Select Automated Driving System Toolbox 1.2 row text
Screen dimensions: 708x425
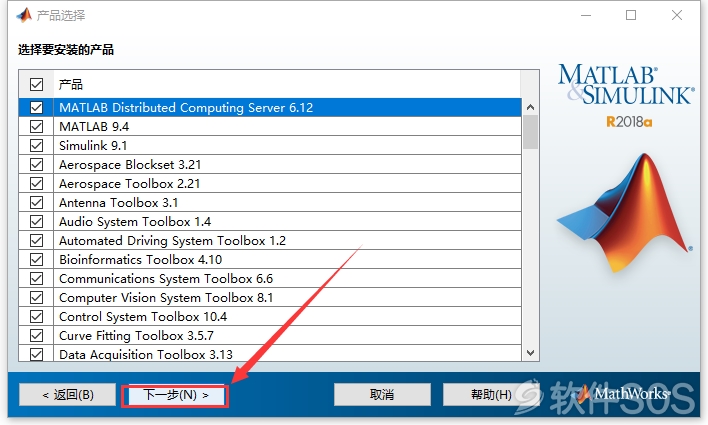[x=172, y=240]
